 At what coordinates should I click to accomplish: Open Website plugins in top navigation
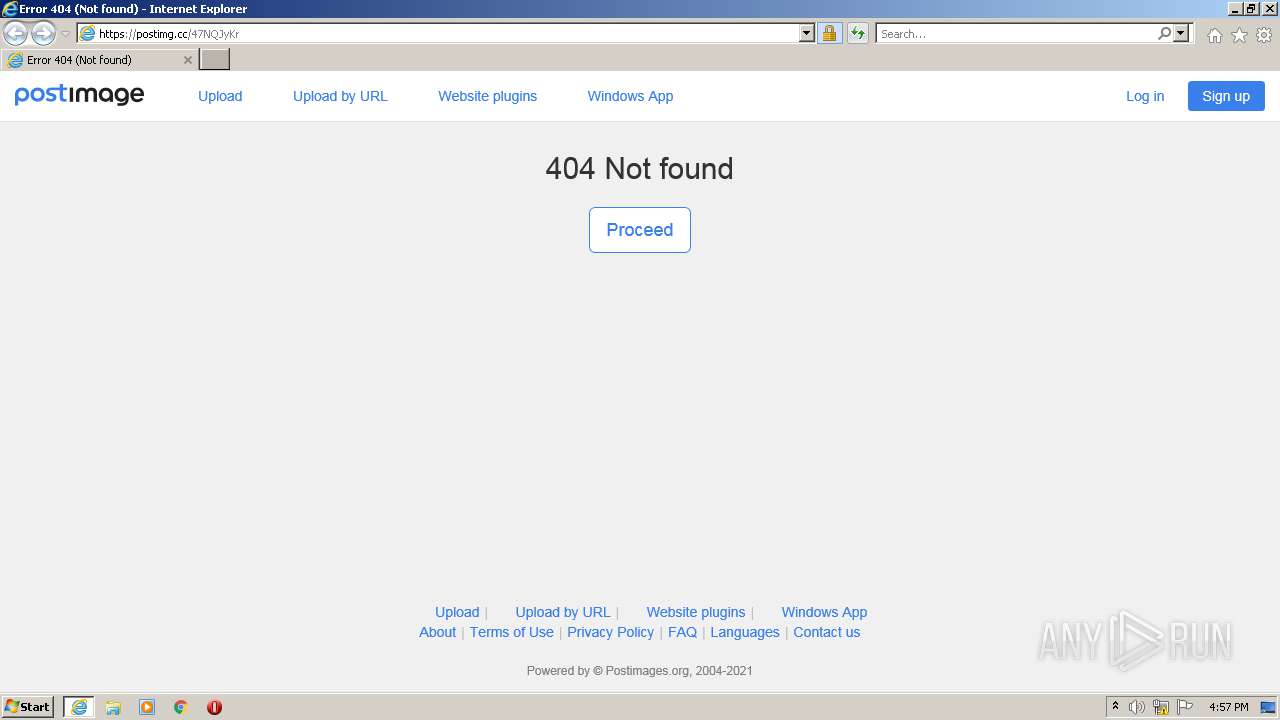pyautogui.click(x=487, y=96)
